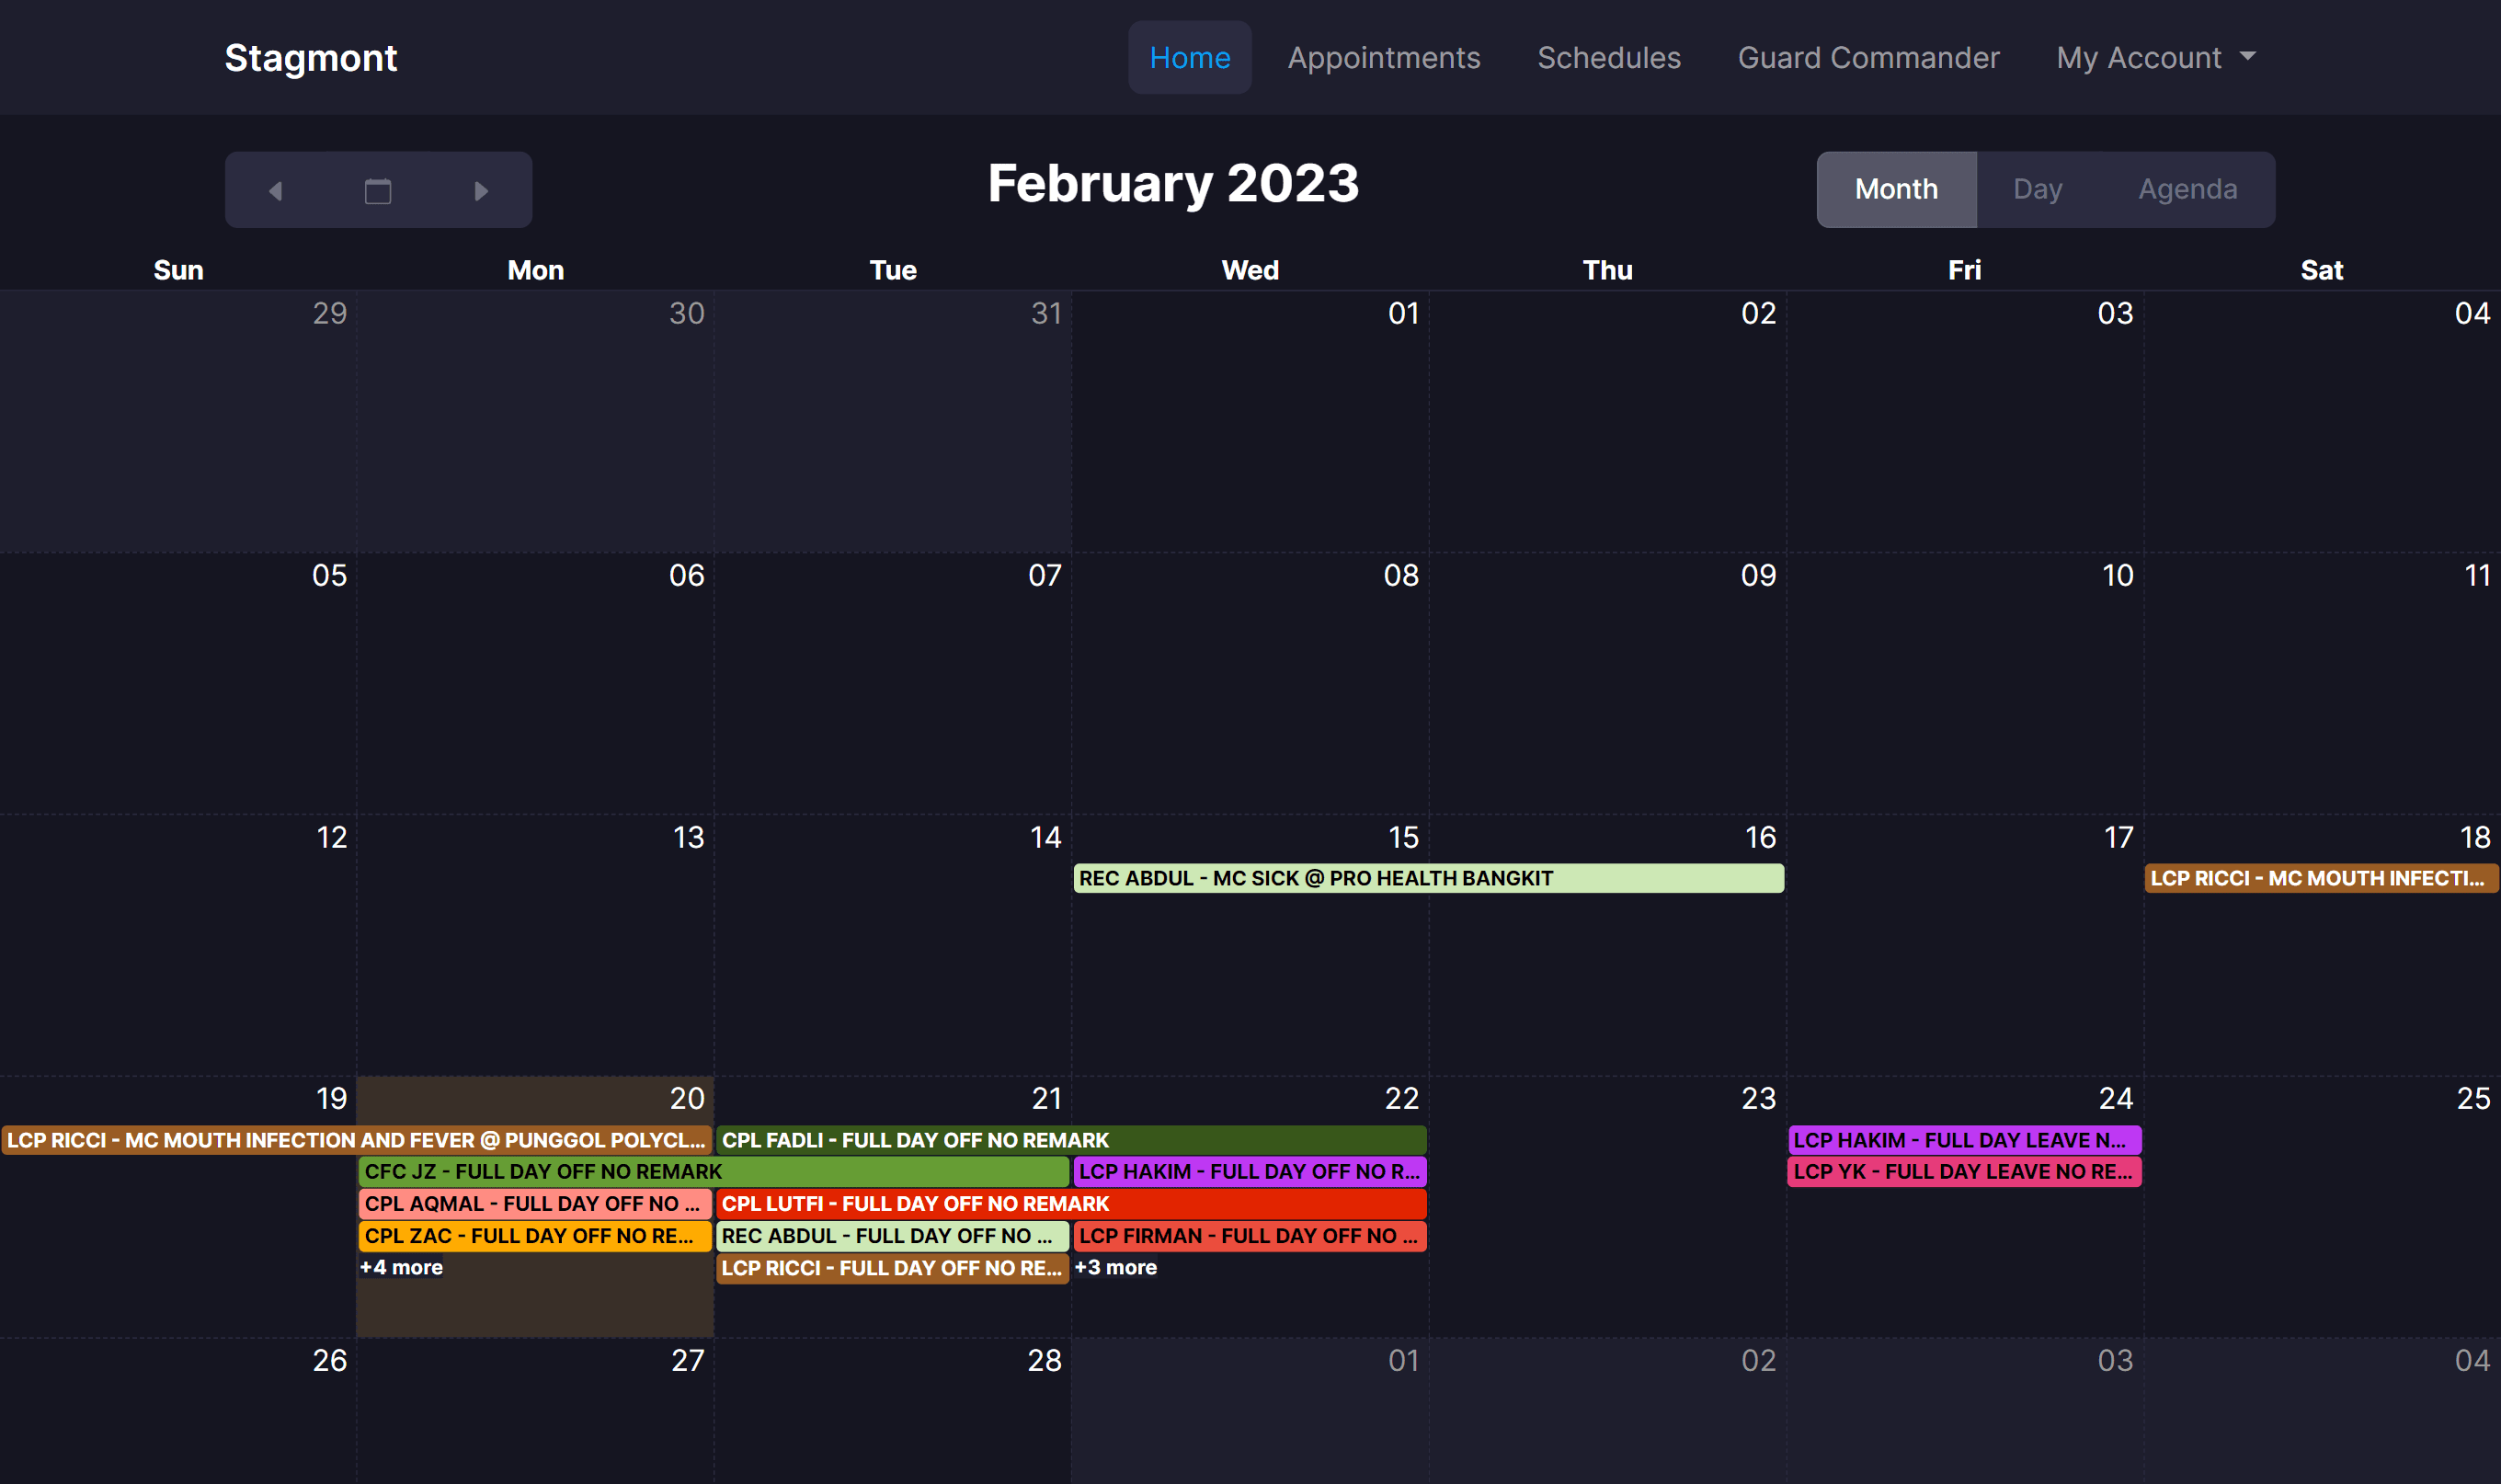Viewport: 2501px width, 1484px height.
Task: Expand +3 more events on the 22nd
Action: (x=1115, y=1267)
